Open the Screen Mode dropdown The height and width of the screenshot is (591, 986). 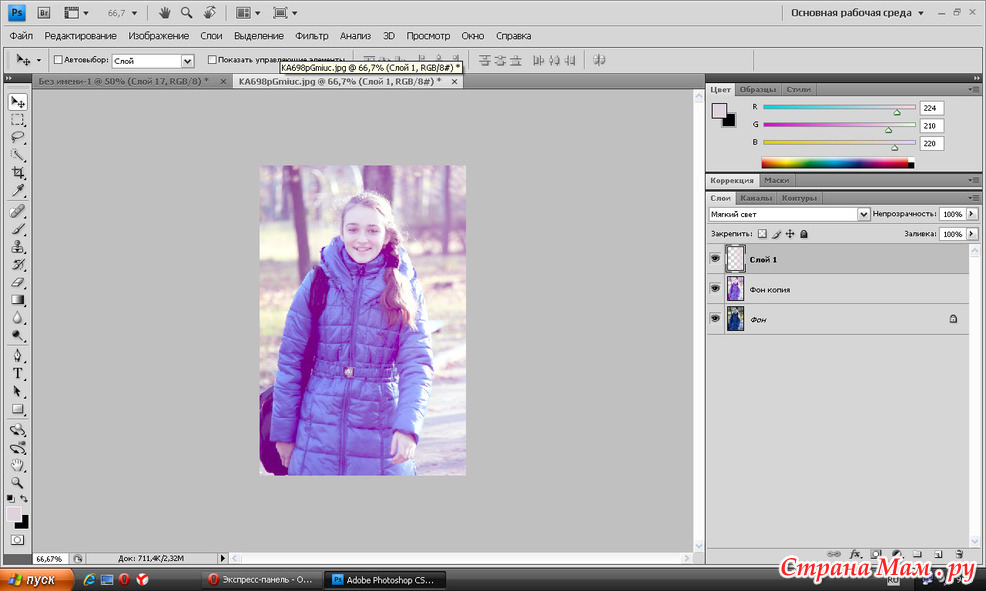point(285,13)
